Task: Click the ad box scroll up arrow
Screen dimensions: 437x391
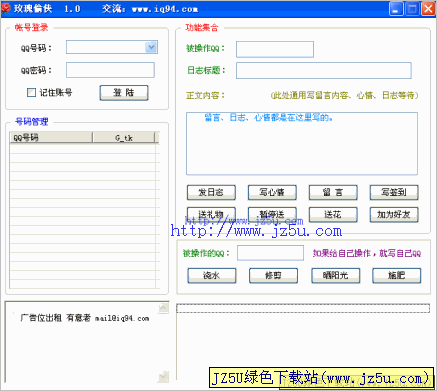Action: coord(164,308)
